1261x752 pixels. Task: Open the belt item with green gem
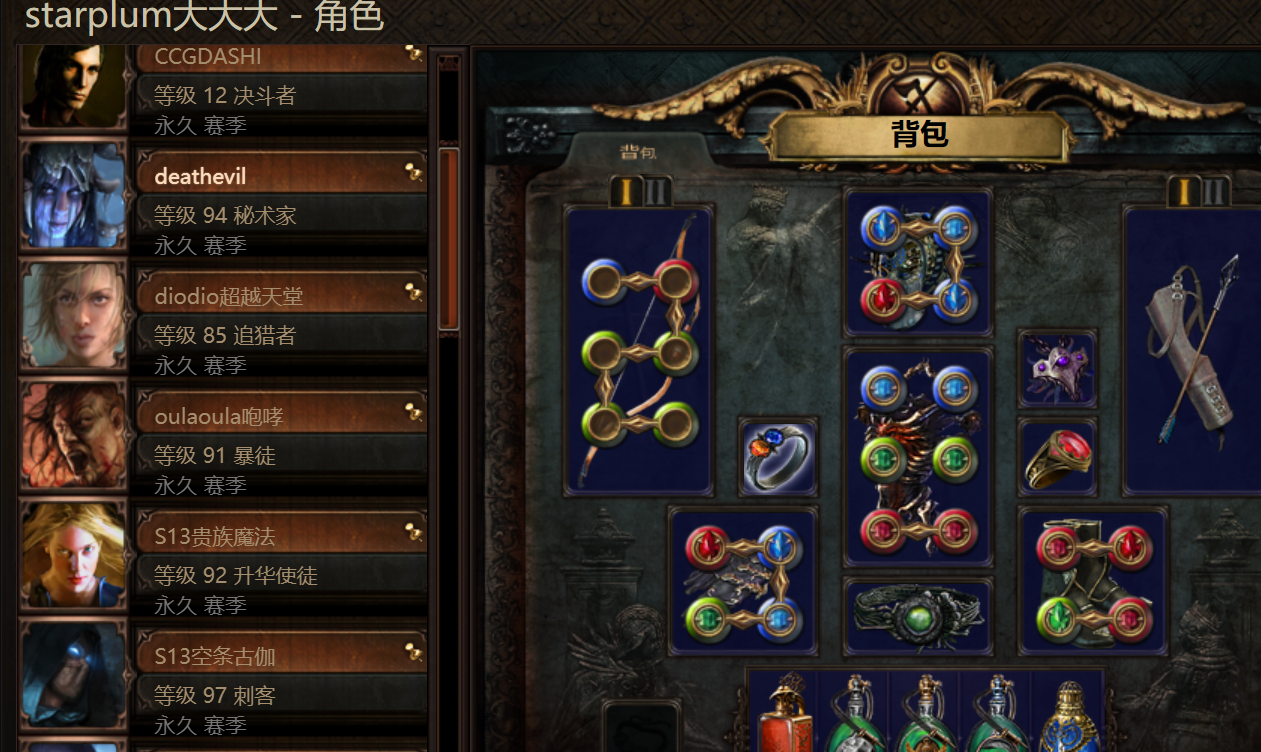tap(918, 616)
